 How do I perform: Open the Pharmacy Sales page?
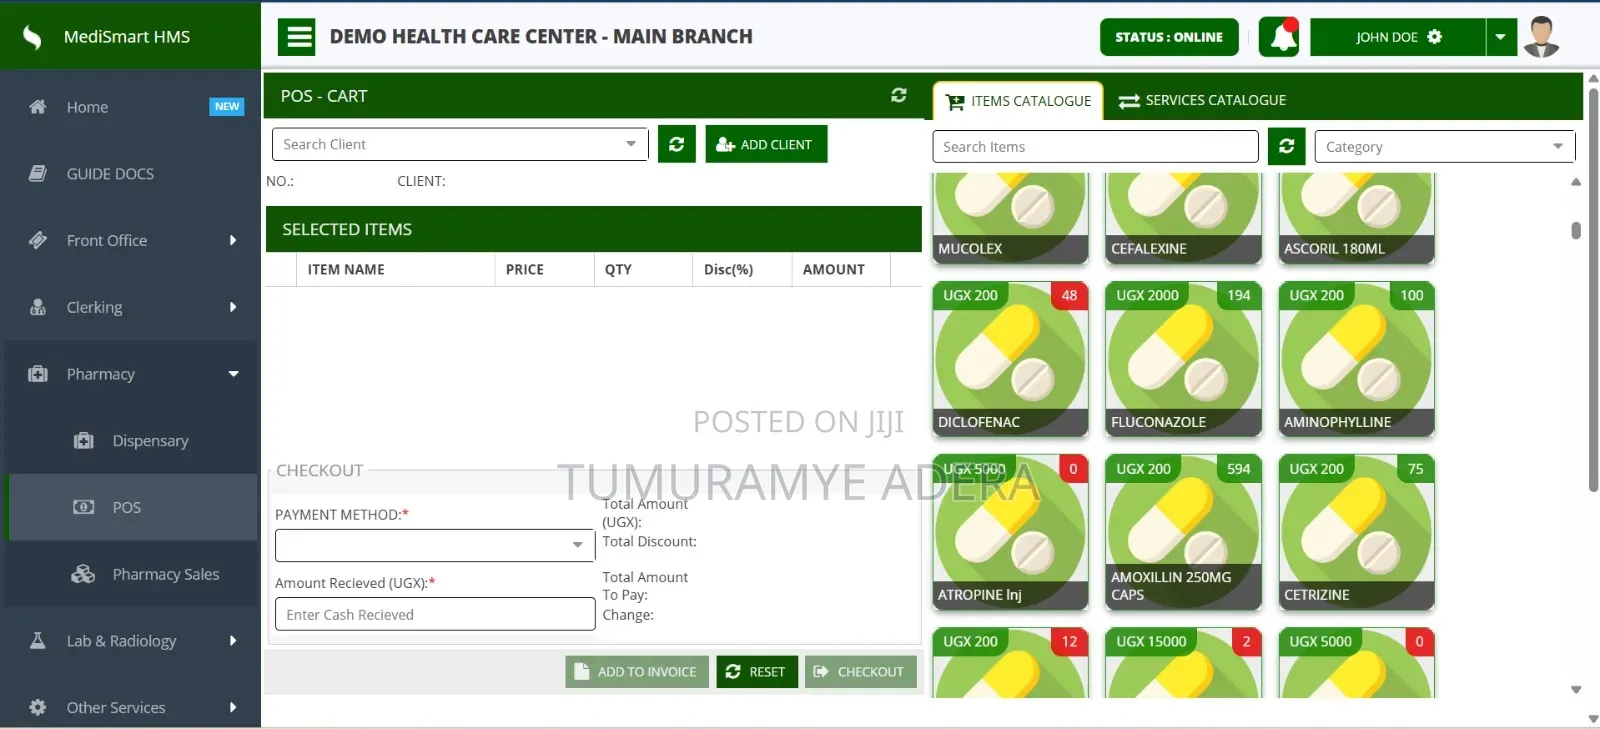[x=130, y=574]
